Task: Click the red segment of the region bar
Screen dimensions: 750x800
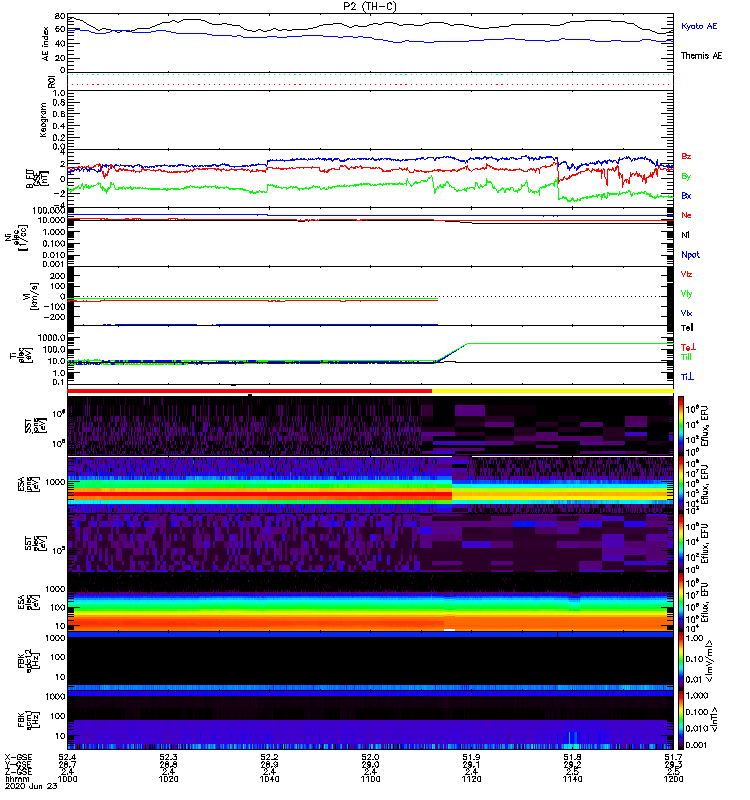Action: [x=249, y=391]
